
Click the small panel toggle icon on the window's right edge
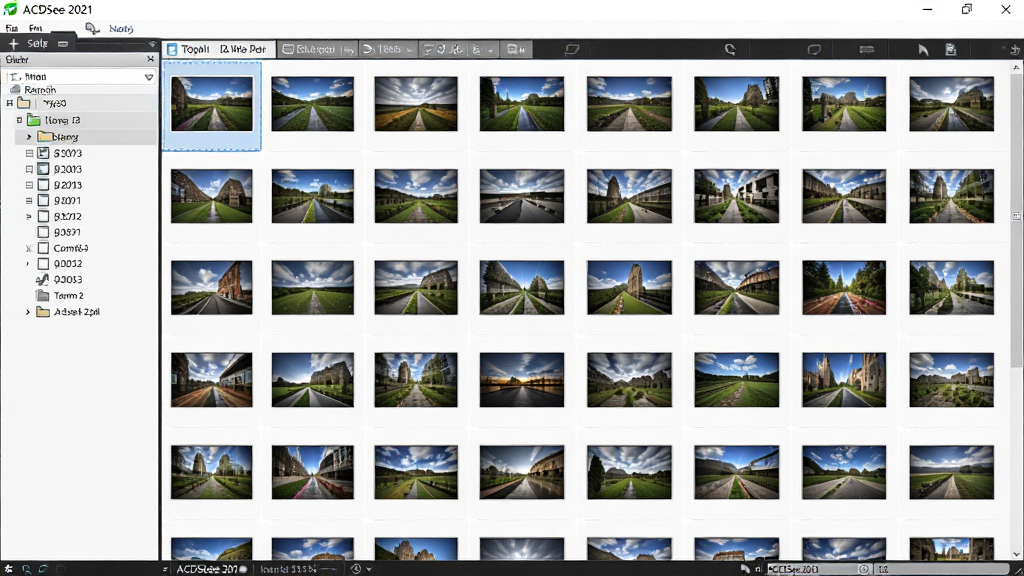pyautogui.click(x=1017, y=216)
